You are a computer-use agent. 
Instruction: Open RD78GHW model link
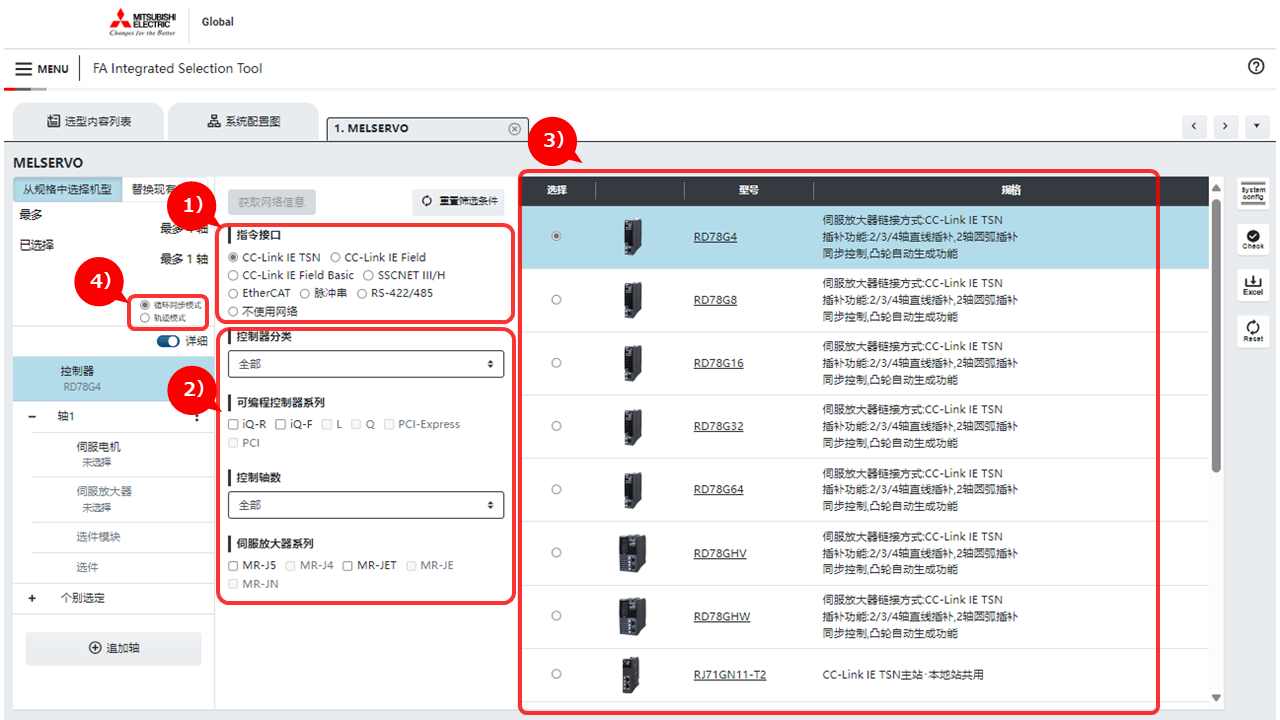tap(721, 616)
